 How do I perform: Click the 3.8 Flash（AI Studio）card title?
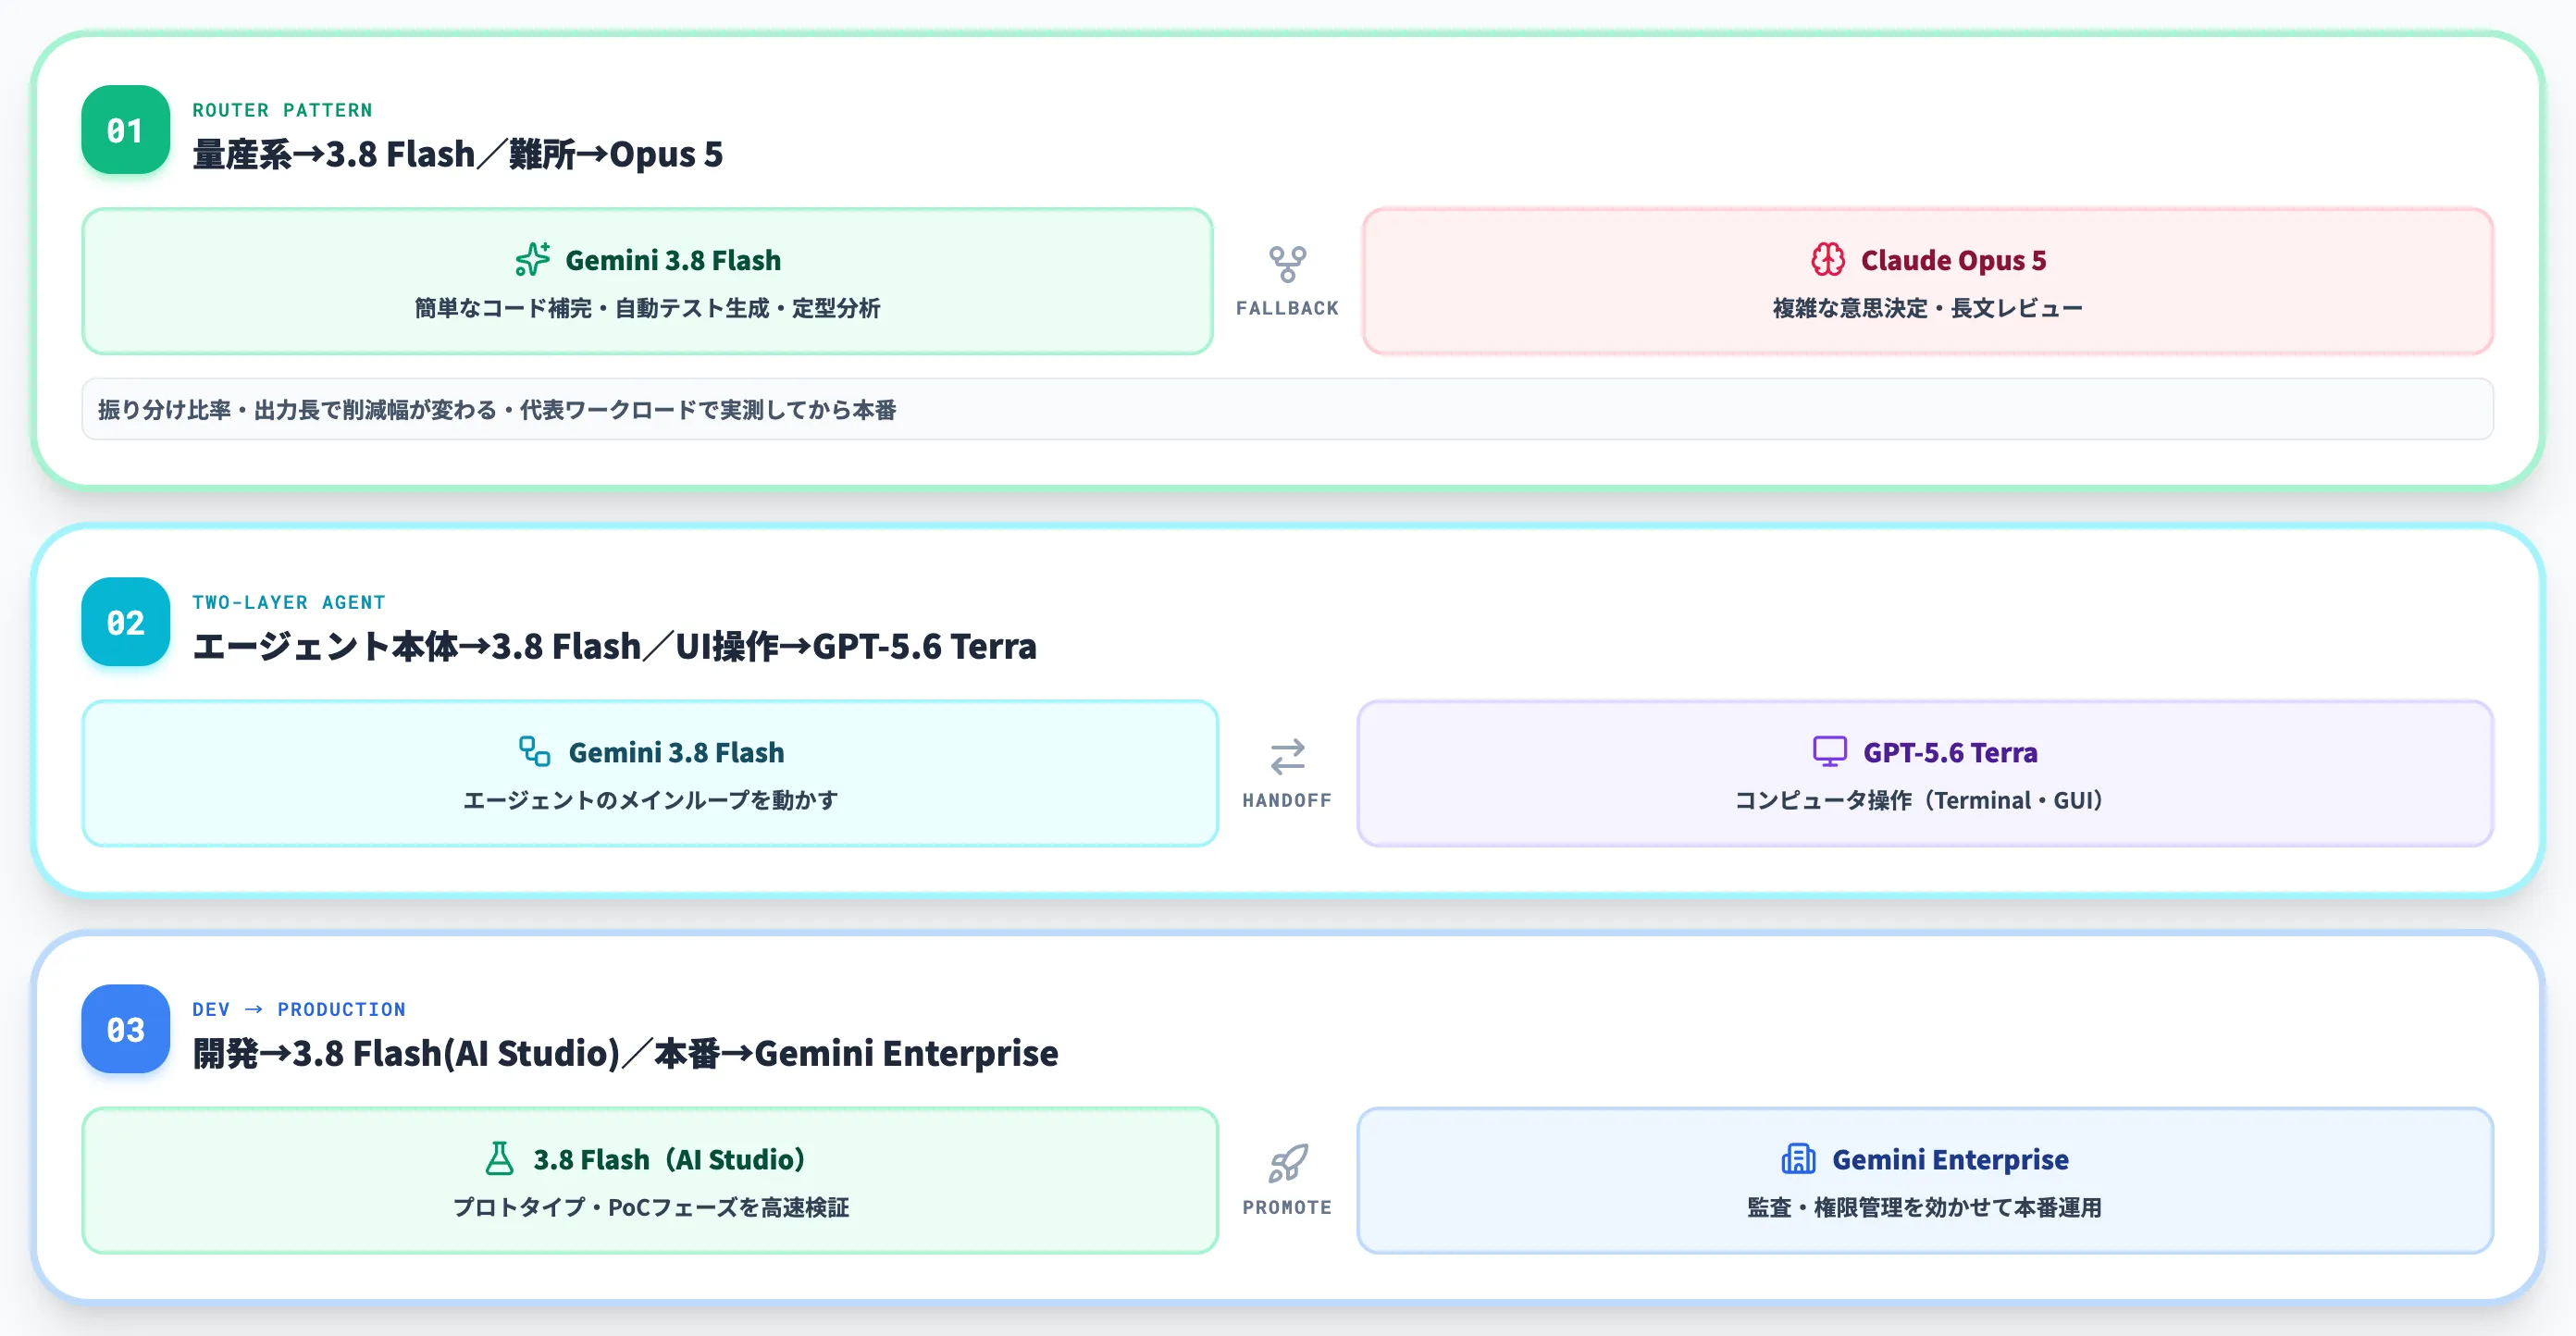669,1159
